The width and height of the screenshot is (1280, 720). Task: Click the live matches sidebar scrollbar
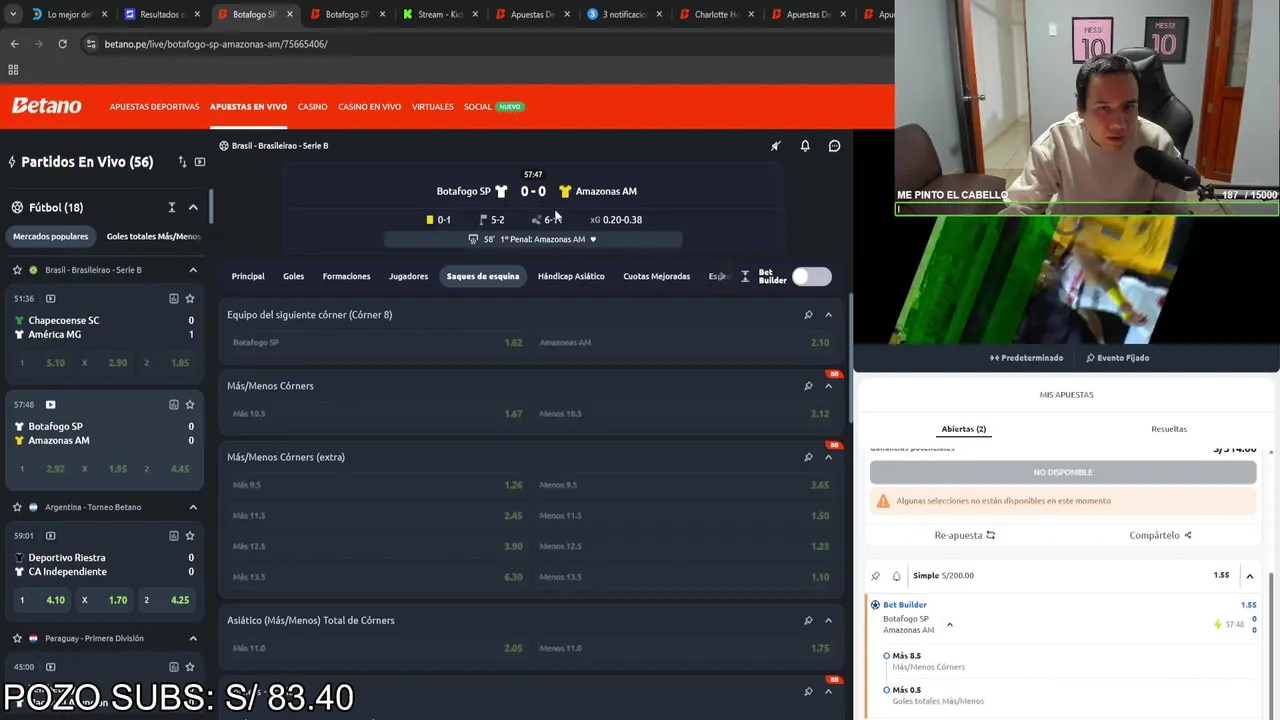(209, 208)
